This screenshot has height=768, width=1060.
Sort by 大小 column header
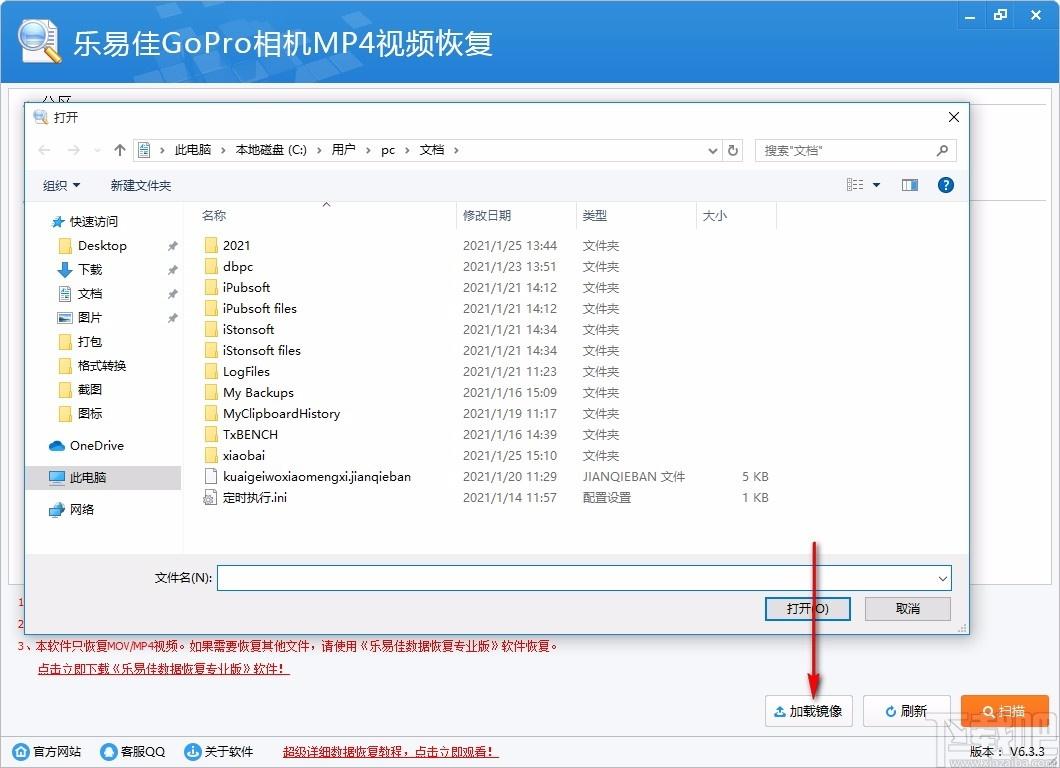tap(715, 216)
